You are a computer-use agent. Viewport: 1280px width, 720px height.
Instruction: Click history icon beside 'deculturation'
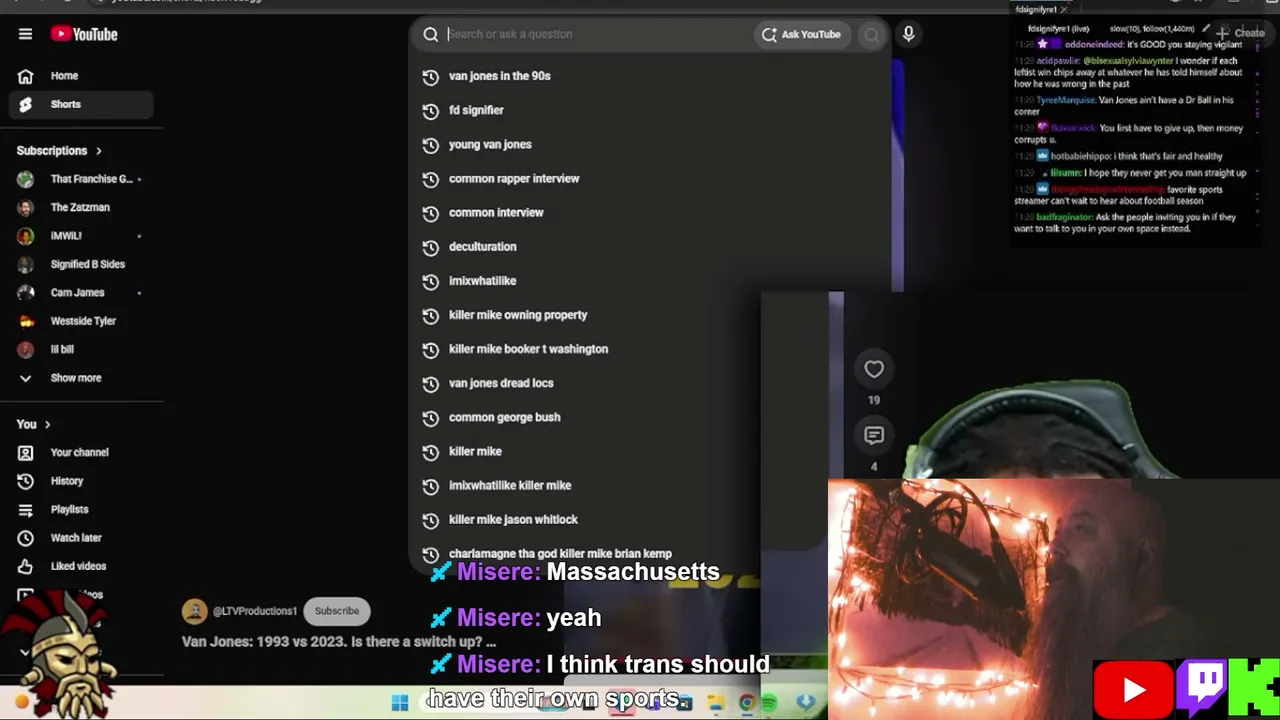431,247
